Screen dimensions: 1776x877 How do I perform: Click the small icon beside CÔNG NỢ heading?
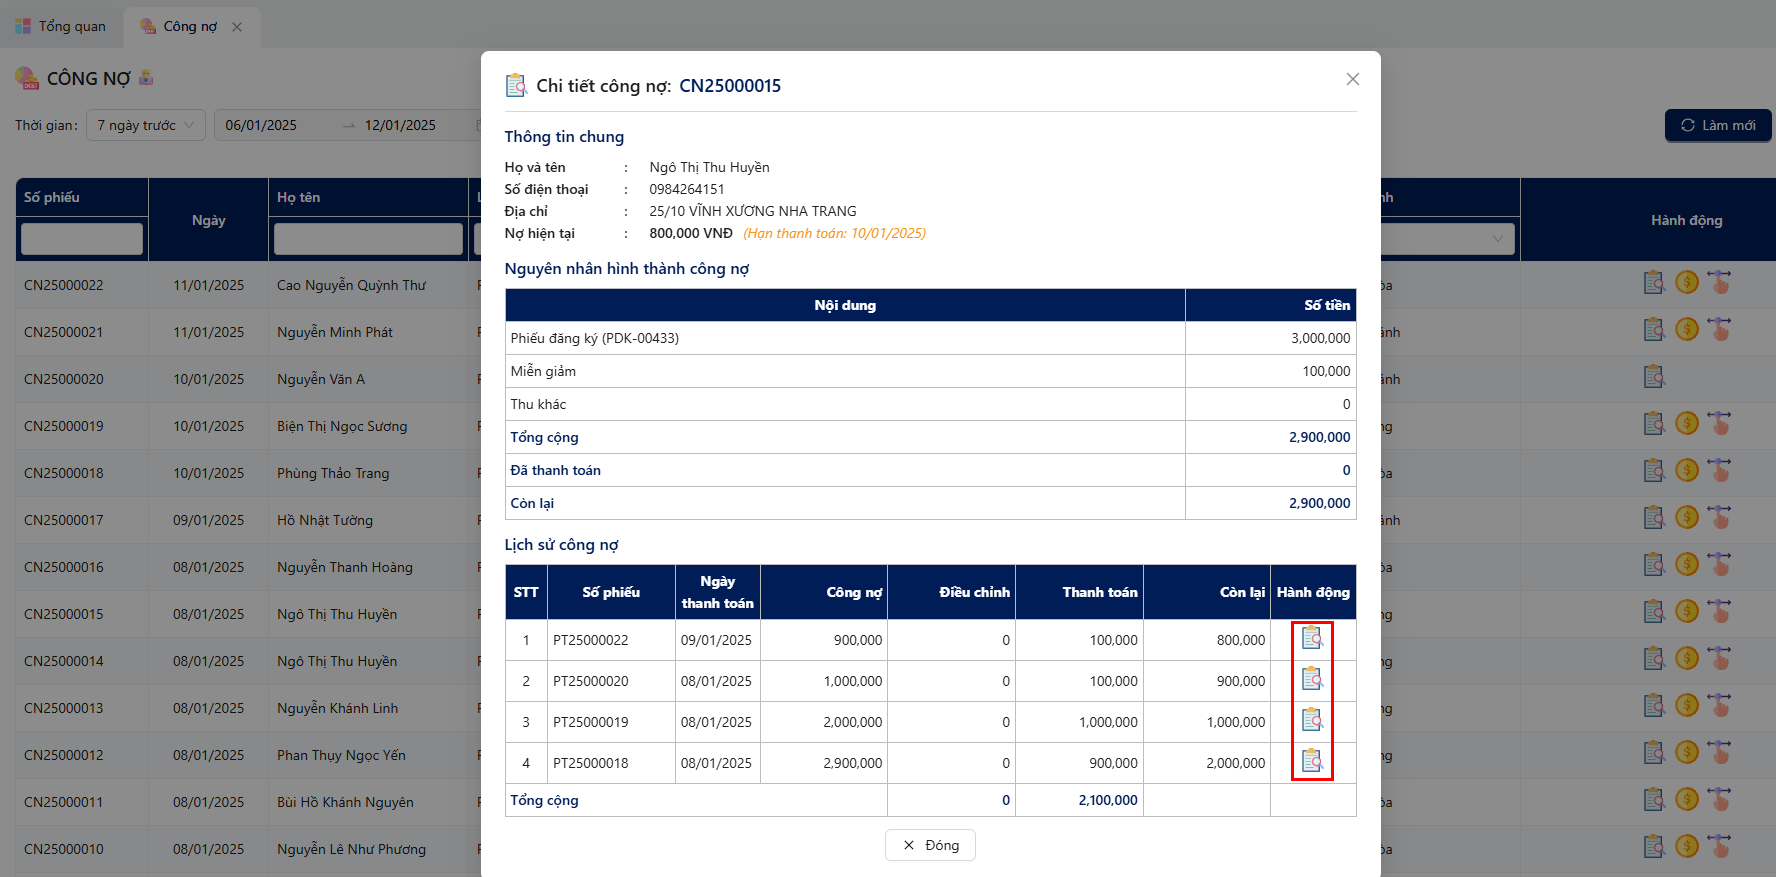click(x=146, y=77)
